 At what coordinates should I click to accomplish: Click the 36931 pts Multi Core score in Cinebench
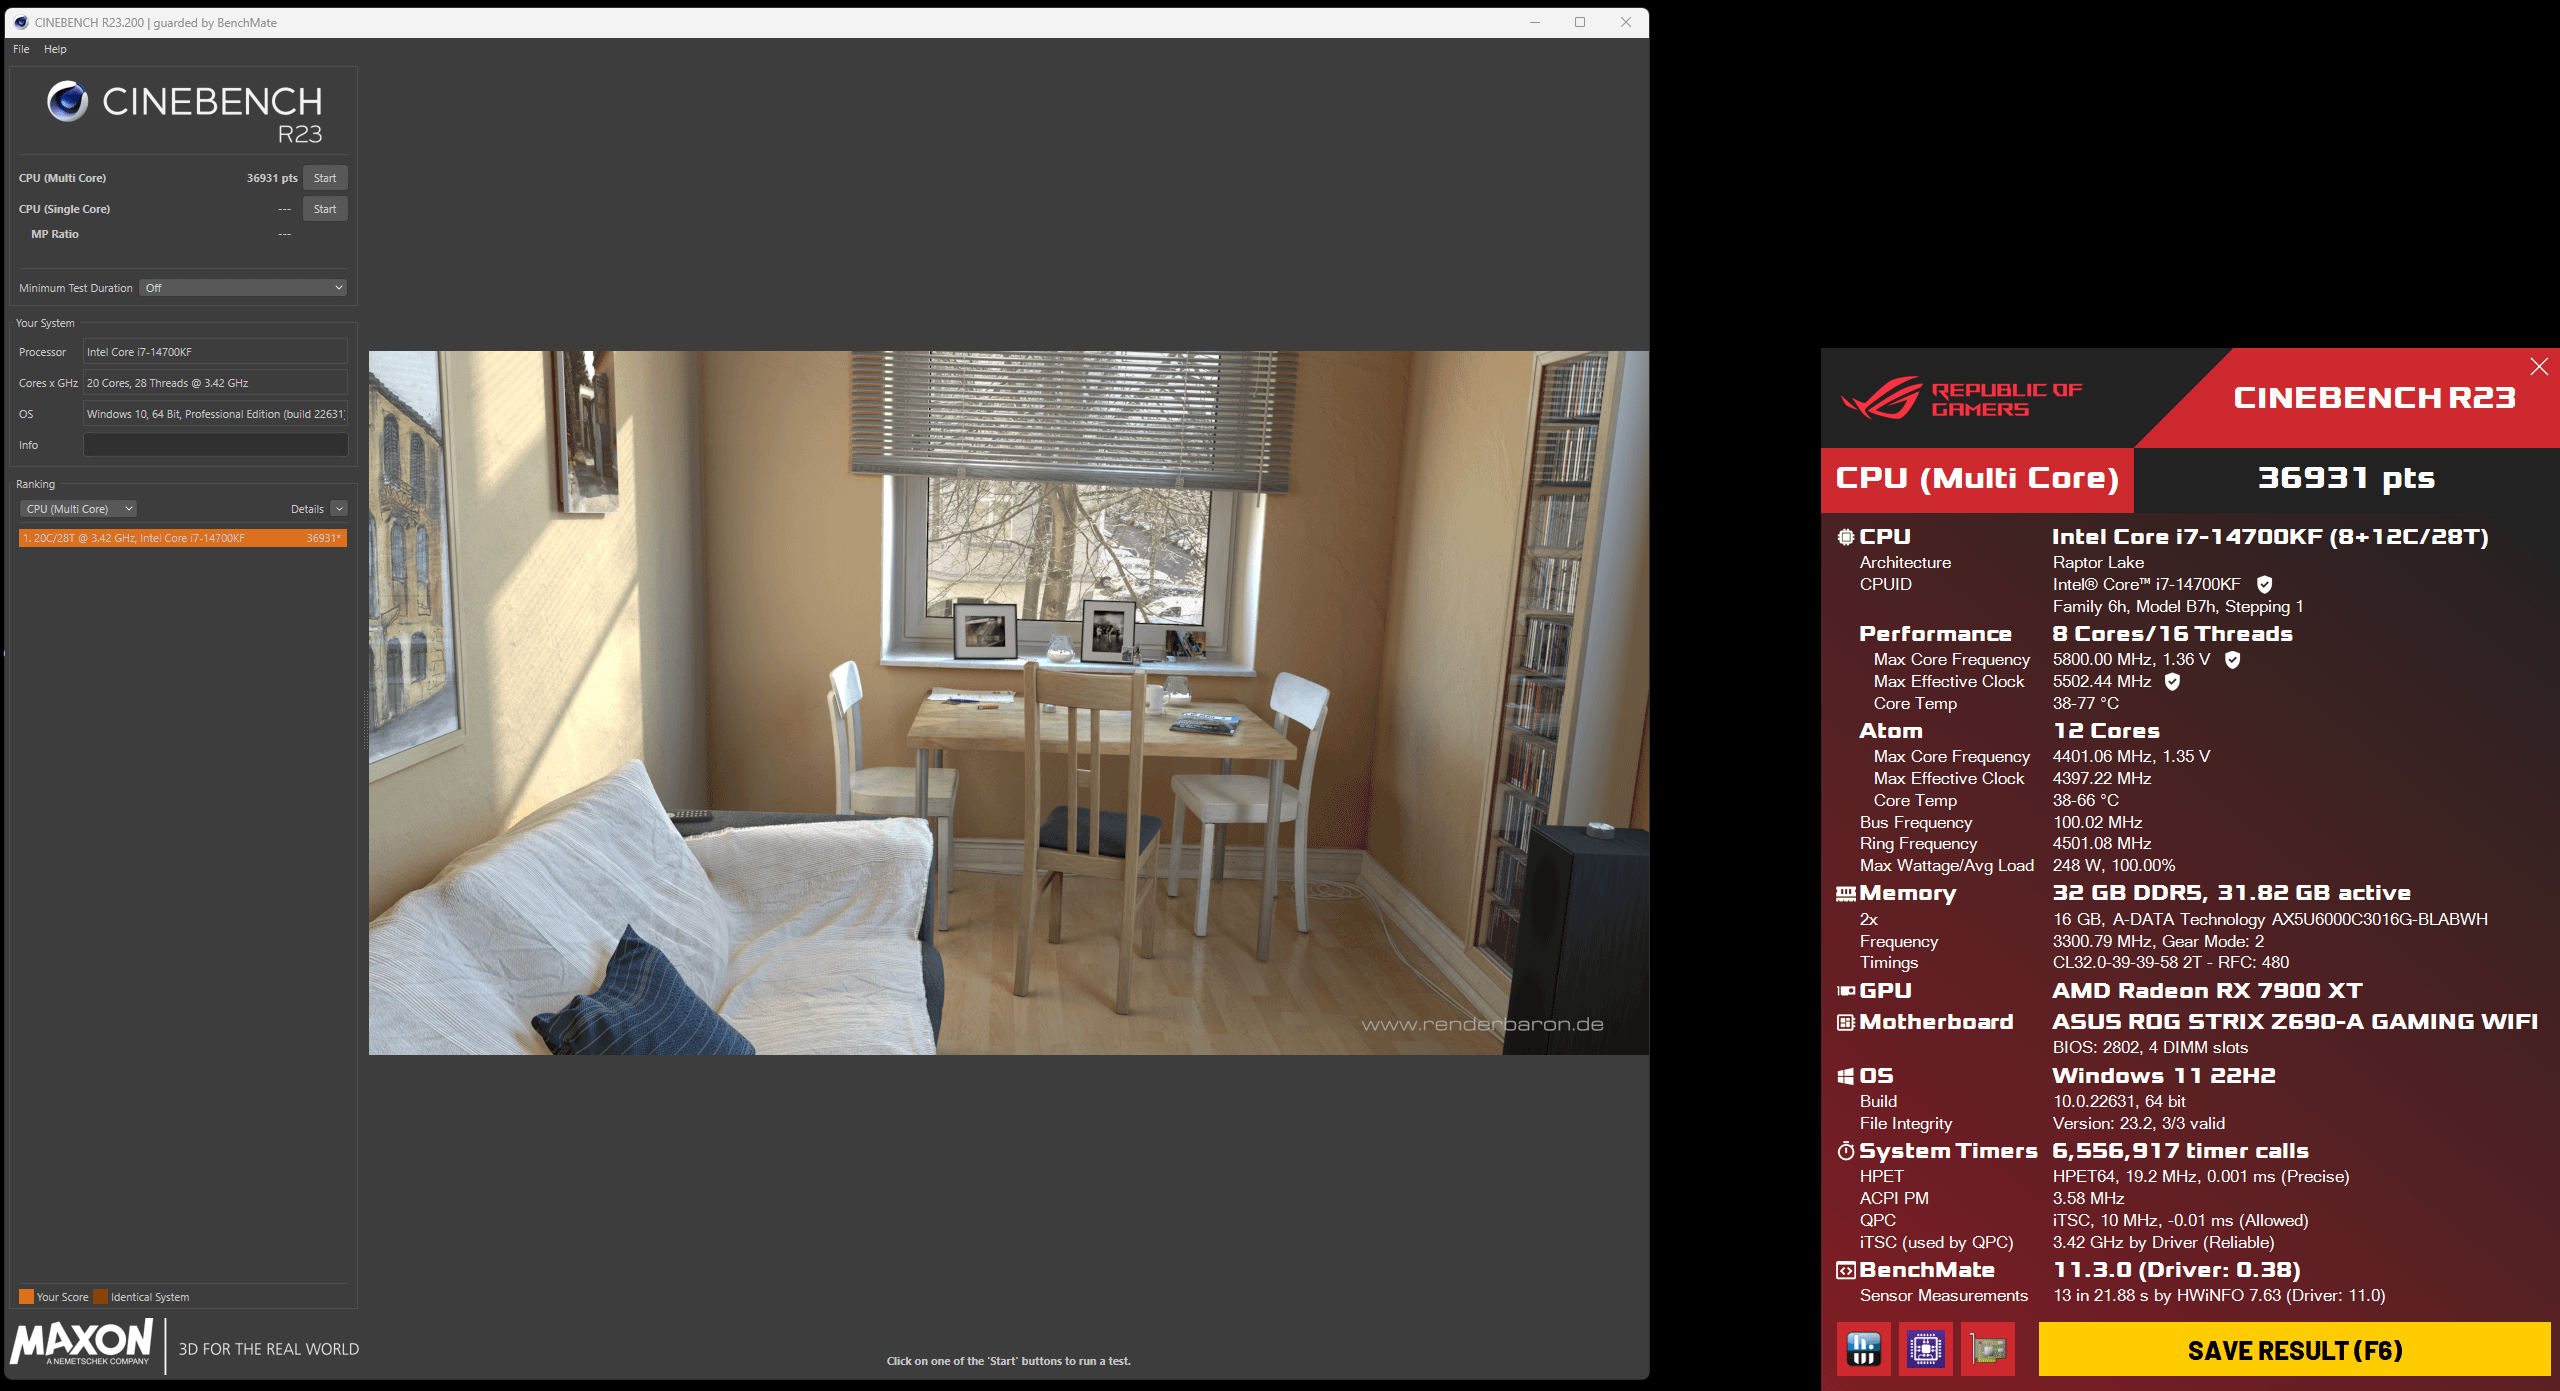pyautogui.click(x=272, y=178)
